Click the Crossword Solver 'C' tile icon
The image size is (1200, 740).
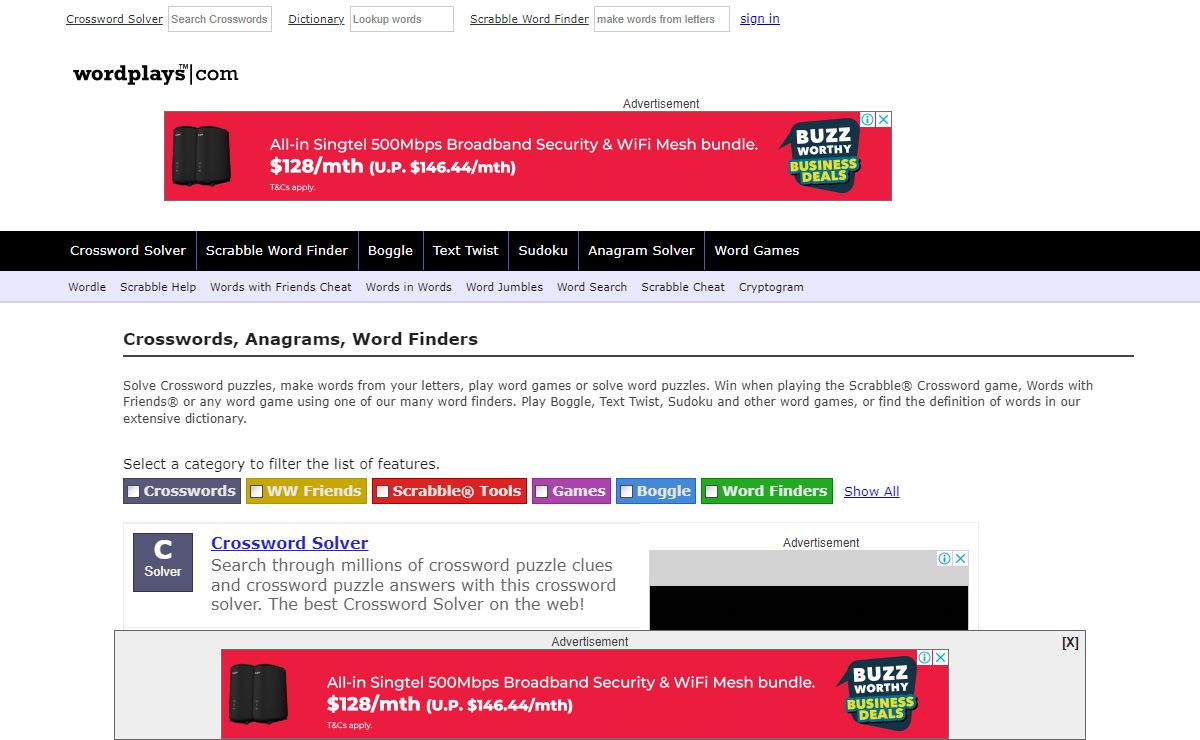163,562
